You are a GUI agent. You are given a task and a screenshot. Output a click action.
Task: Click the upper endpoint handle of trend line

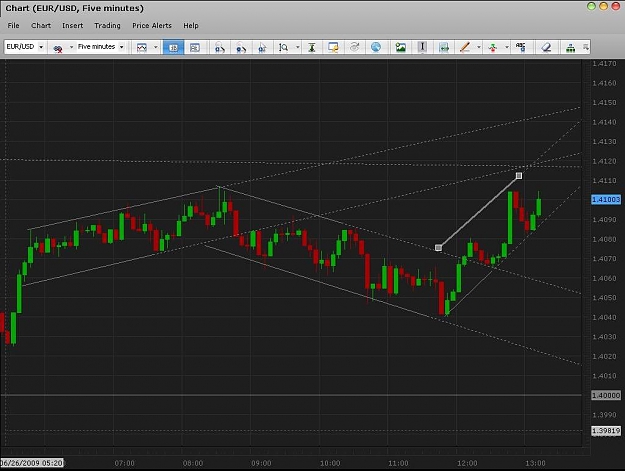(519, 176)
